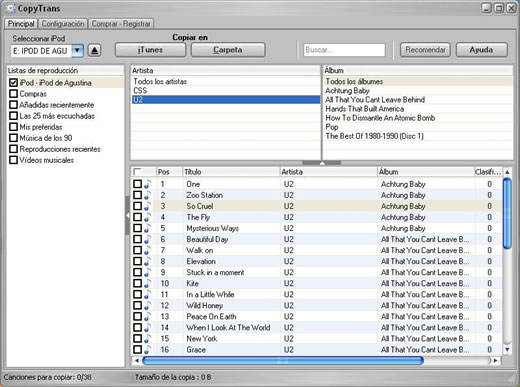Click the track list horizontal scrollbar thumb
Viewport: 520px width, 387px height.
click(x=283, y=360)
